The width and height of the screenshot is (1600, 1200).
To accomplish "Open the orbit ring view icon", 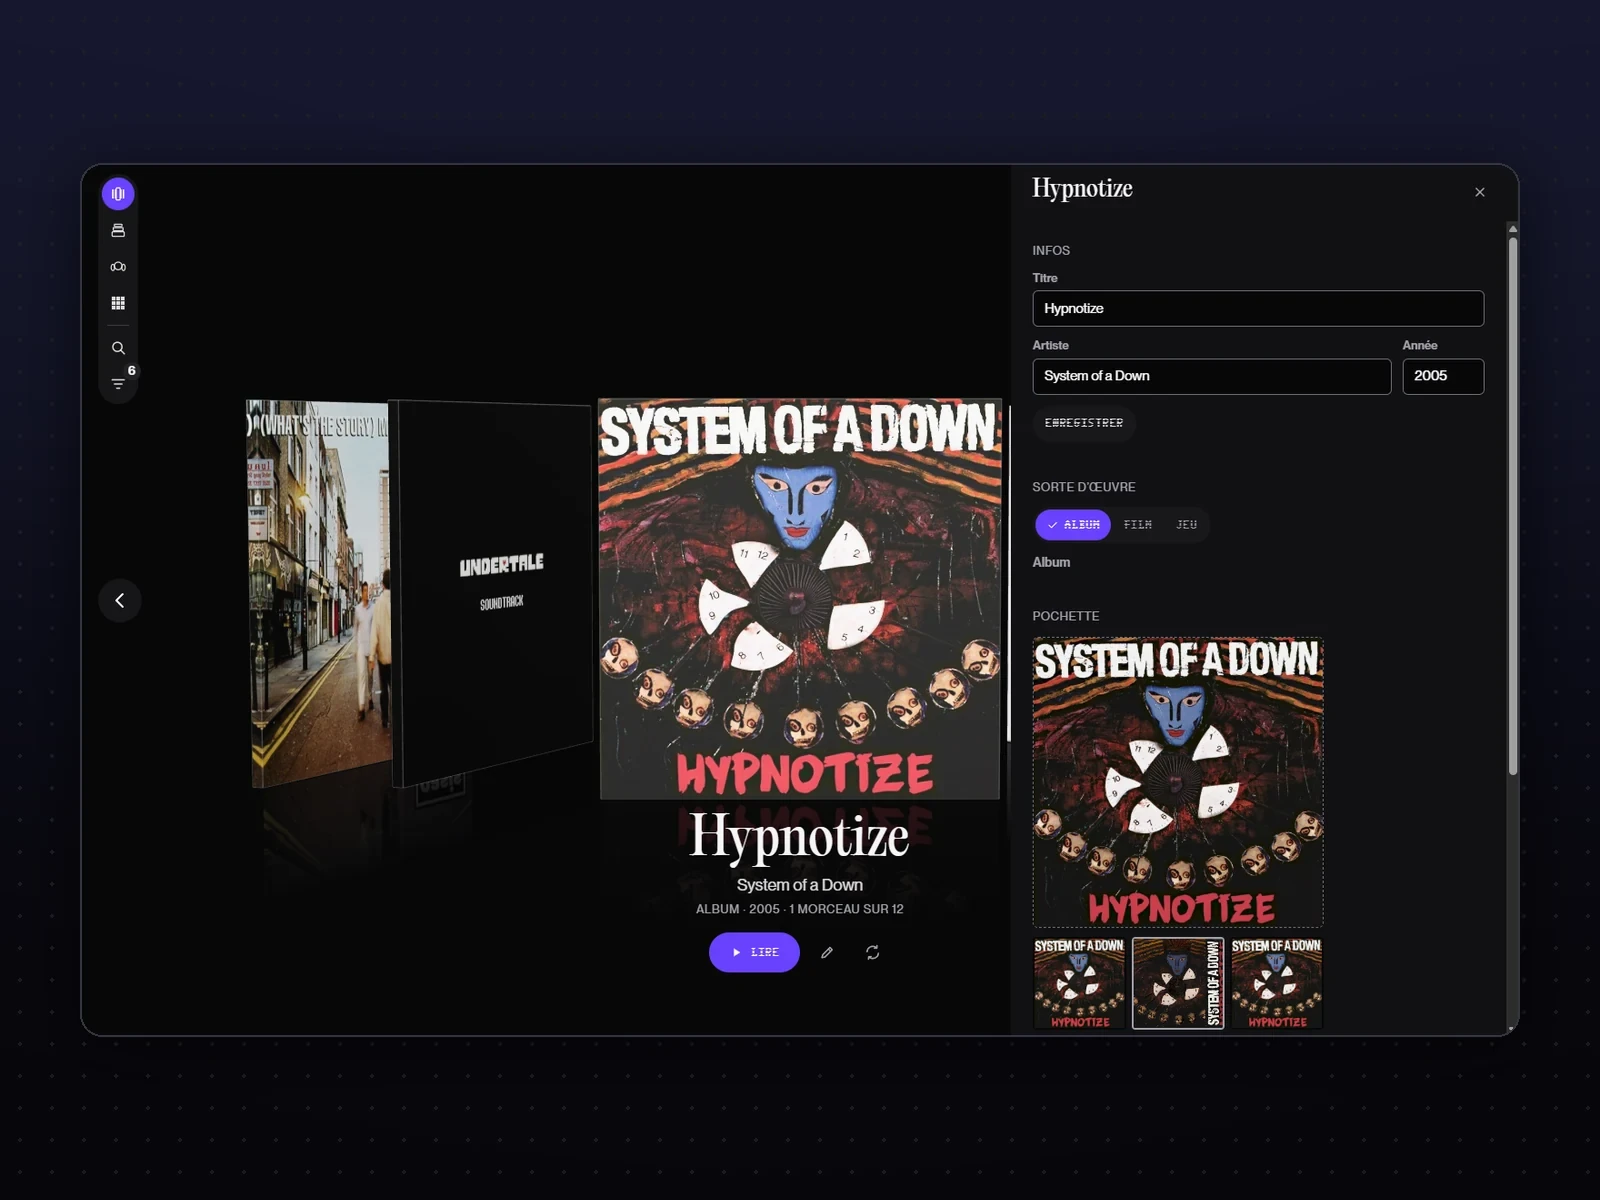I will [118, 267].
